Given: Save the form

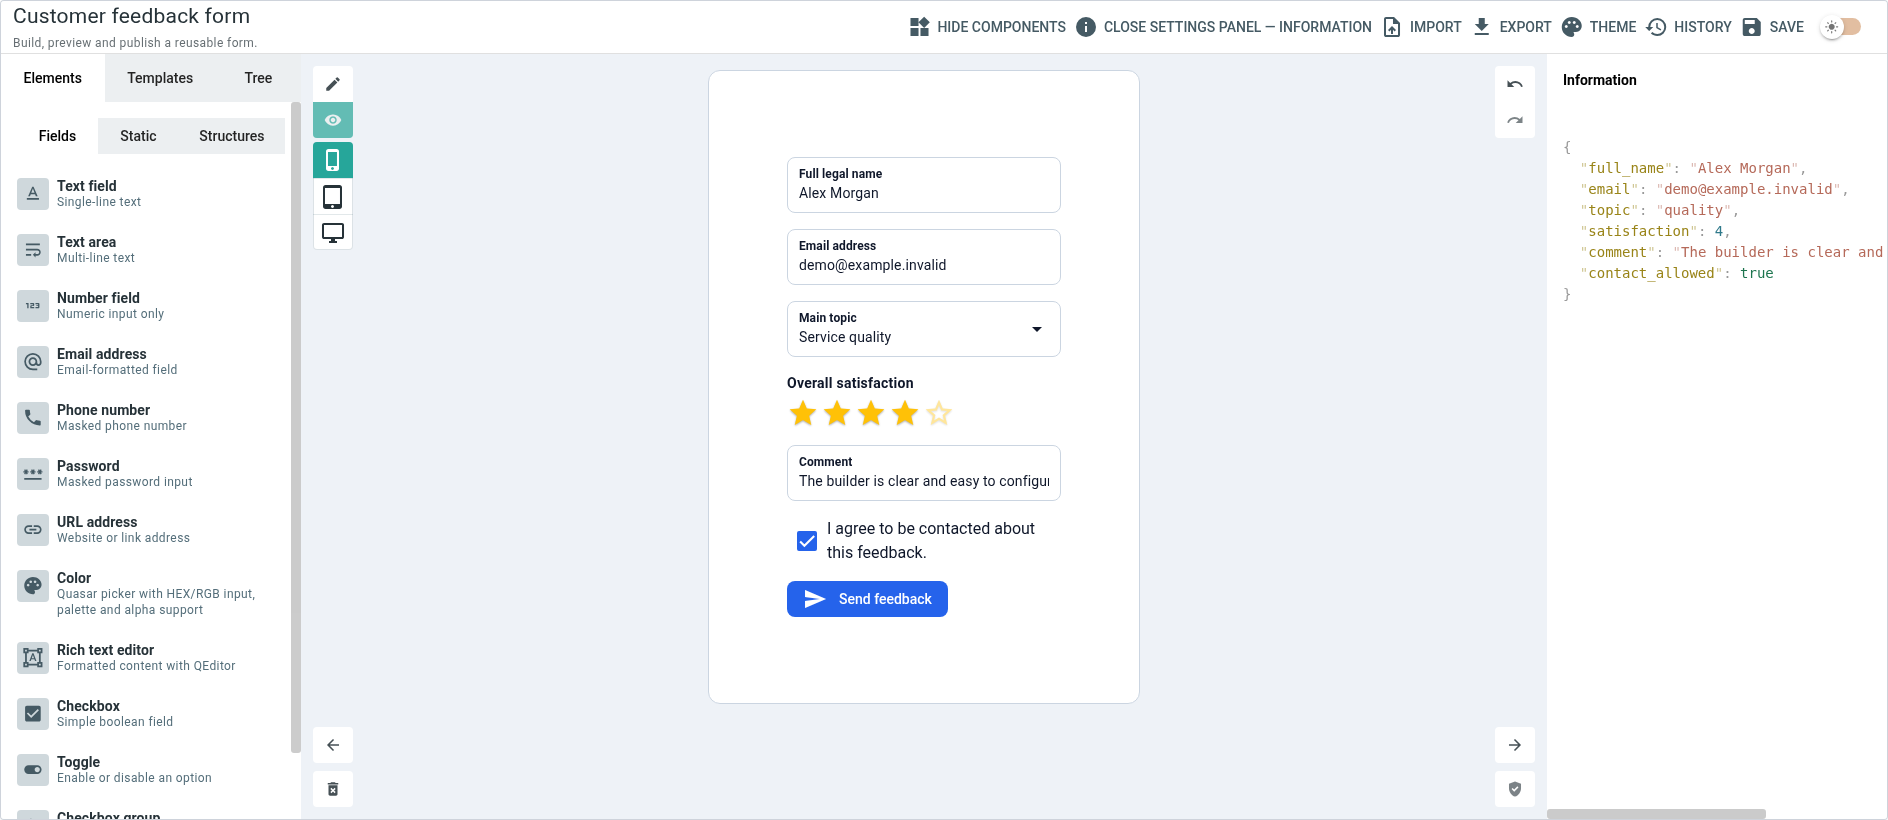Looking at the screenshot, I should point(1773,27).
